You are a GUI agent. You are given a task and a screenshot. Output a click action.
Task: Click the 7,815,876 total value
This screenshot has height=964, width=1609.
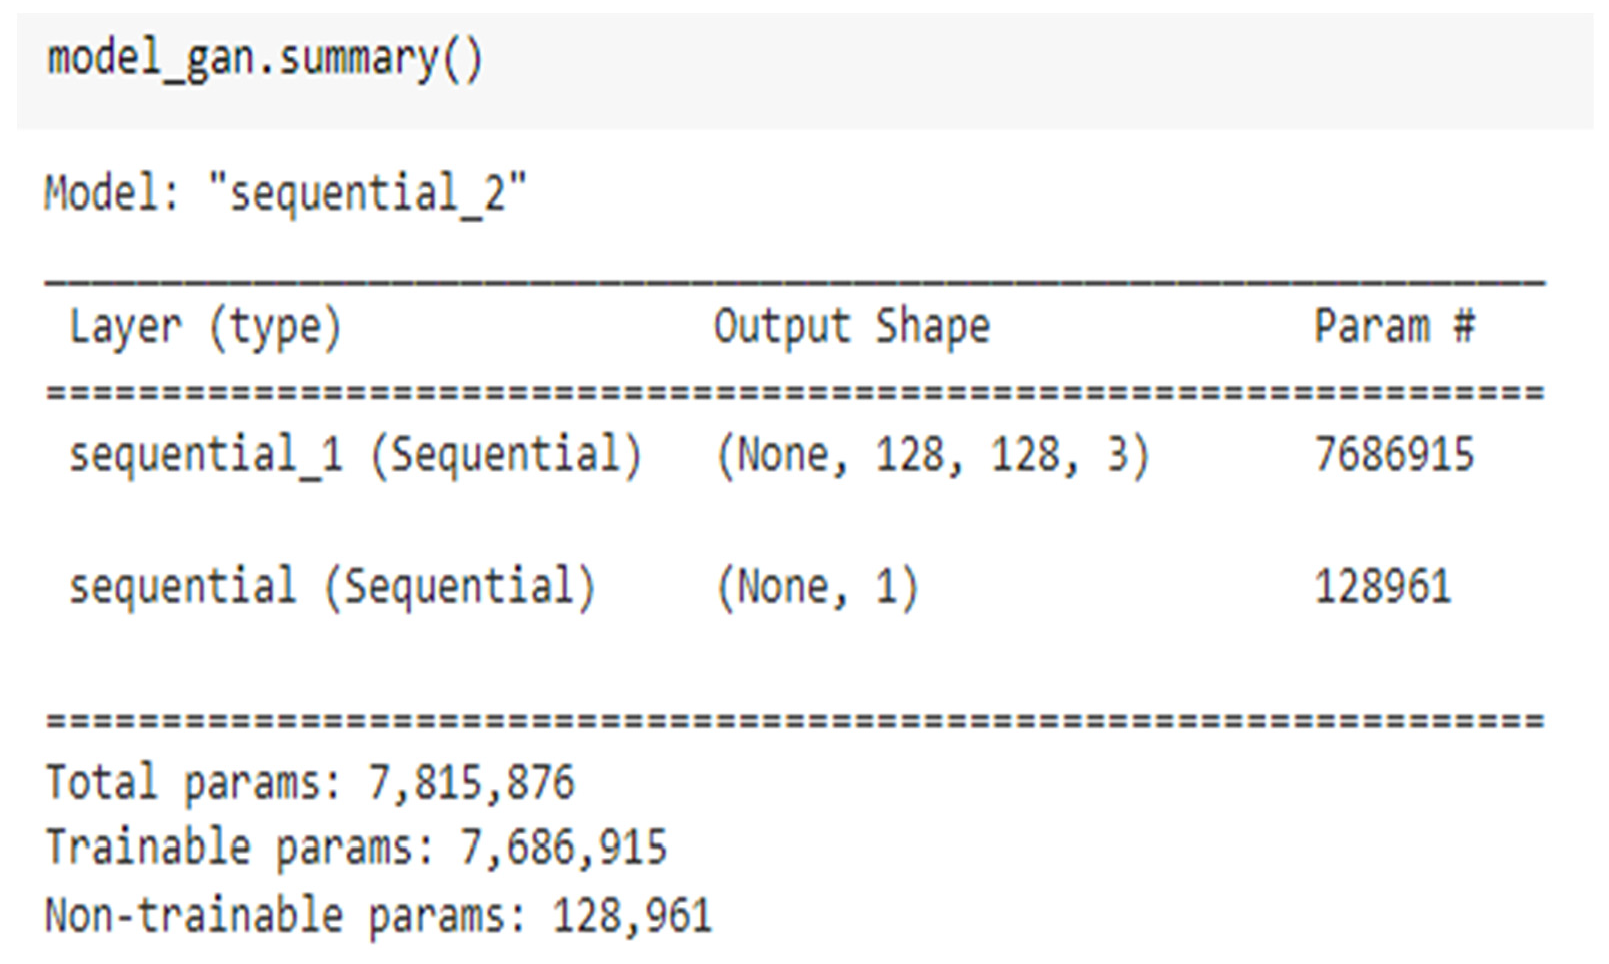[x=472, y=782]
